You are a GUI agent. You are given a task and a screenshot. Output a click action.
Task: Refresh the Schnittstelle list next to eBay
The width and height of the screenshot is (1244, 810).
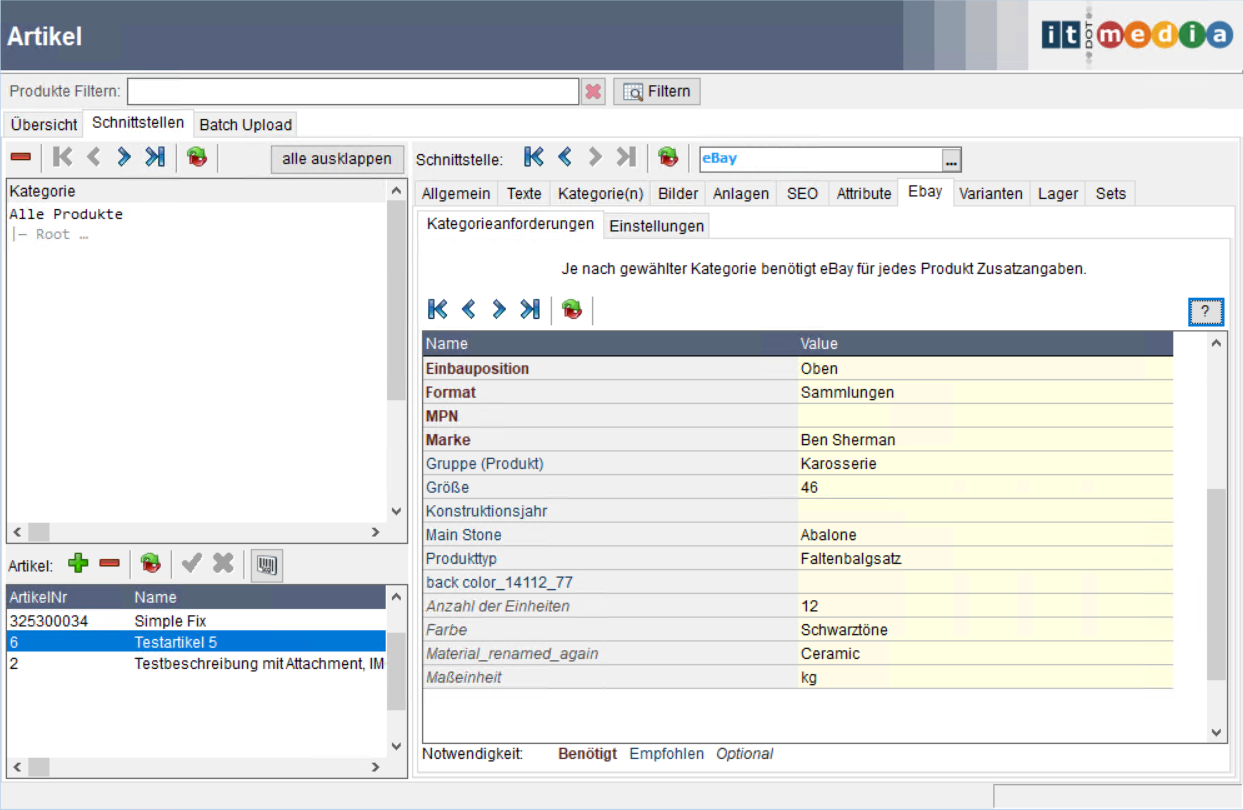pos(668,158)
